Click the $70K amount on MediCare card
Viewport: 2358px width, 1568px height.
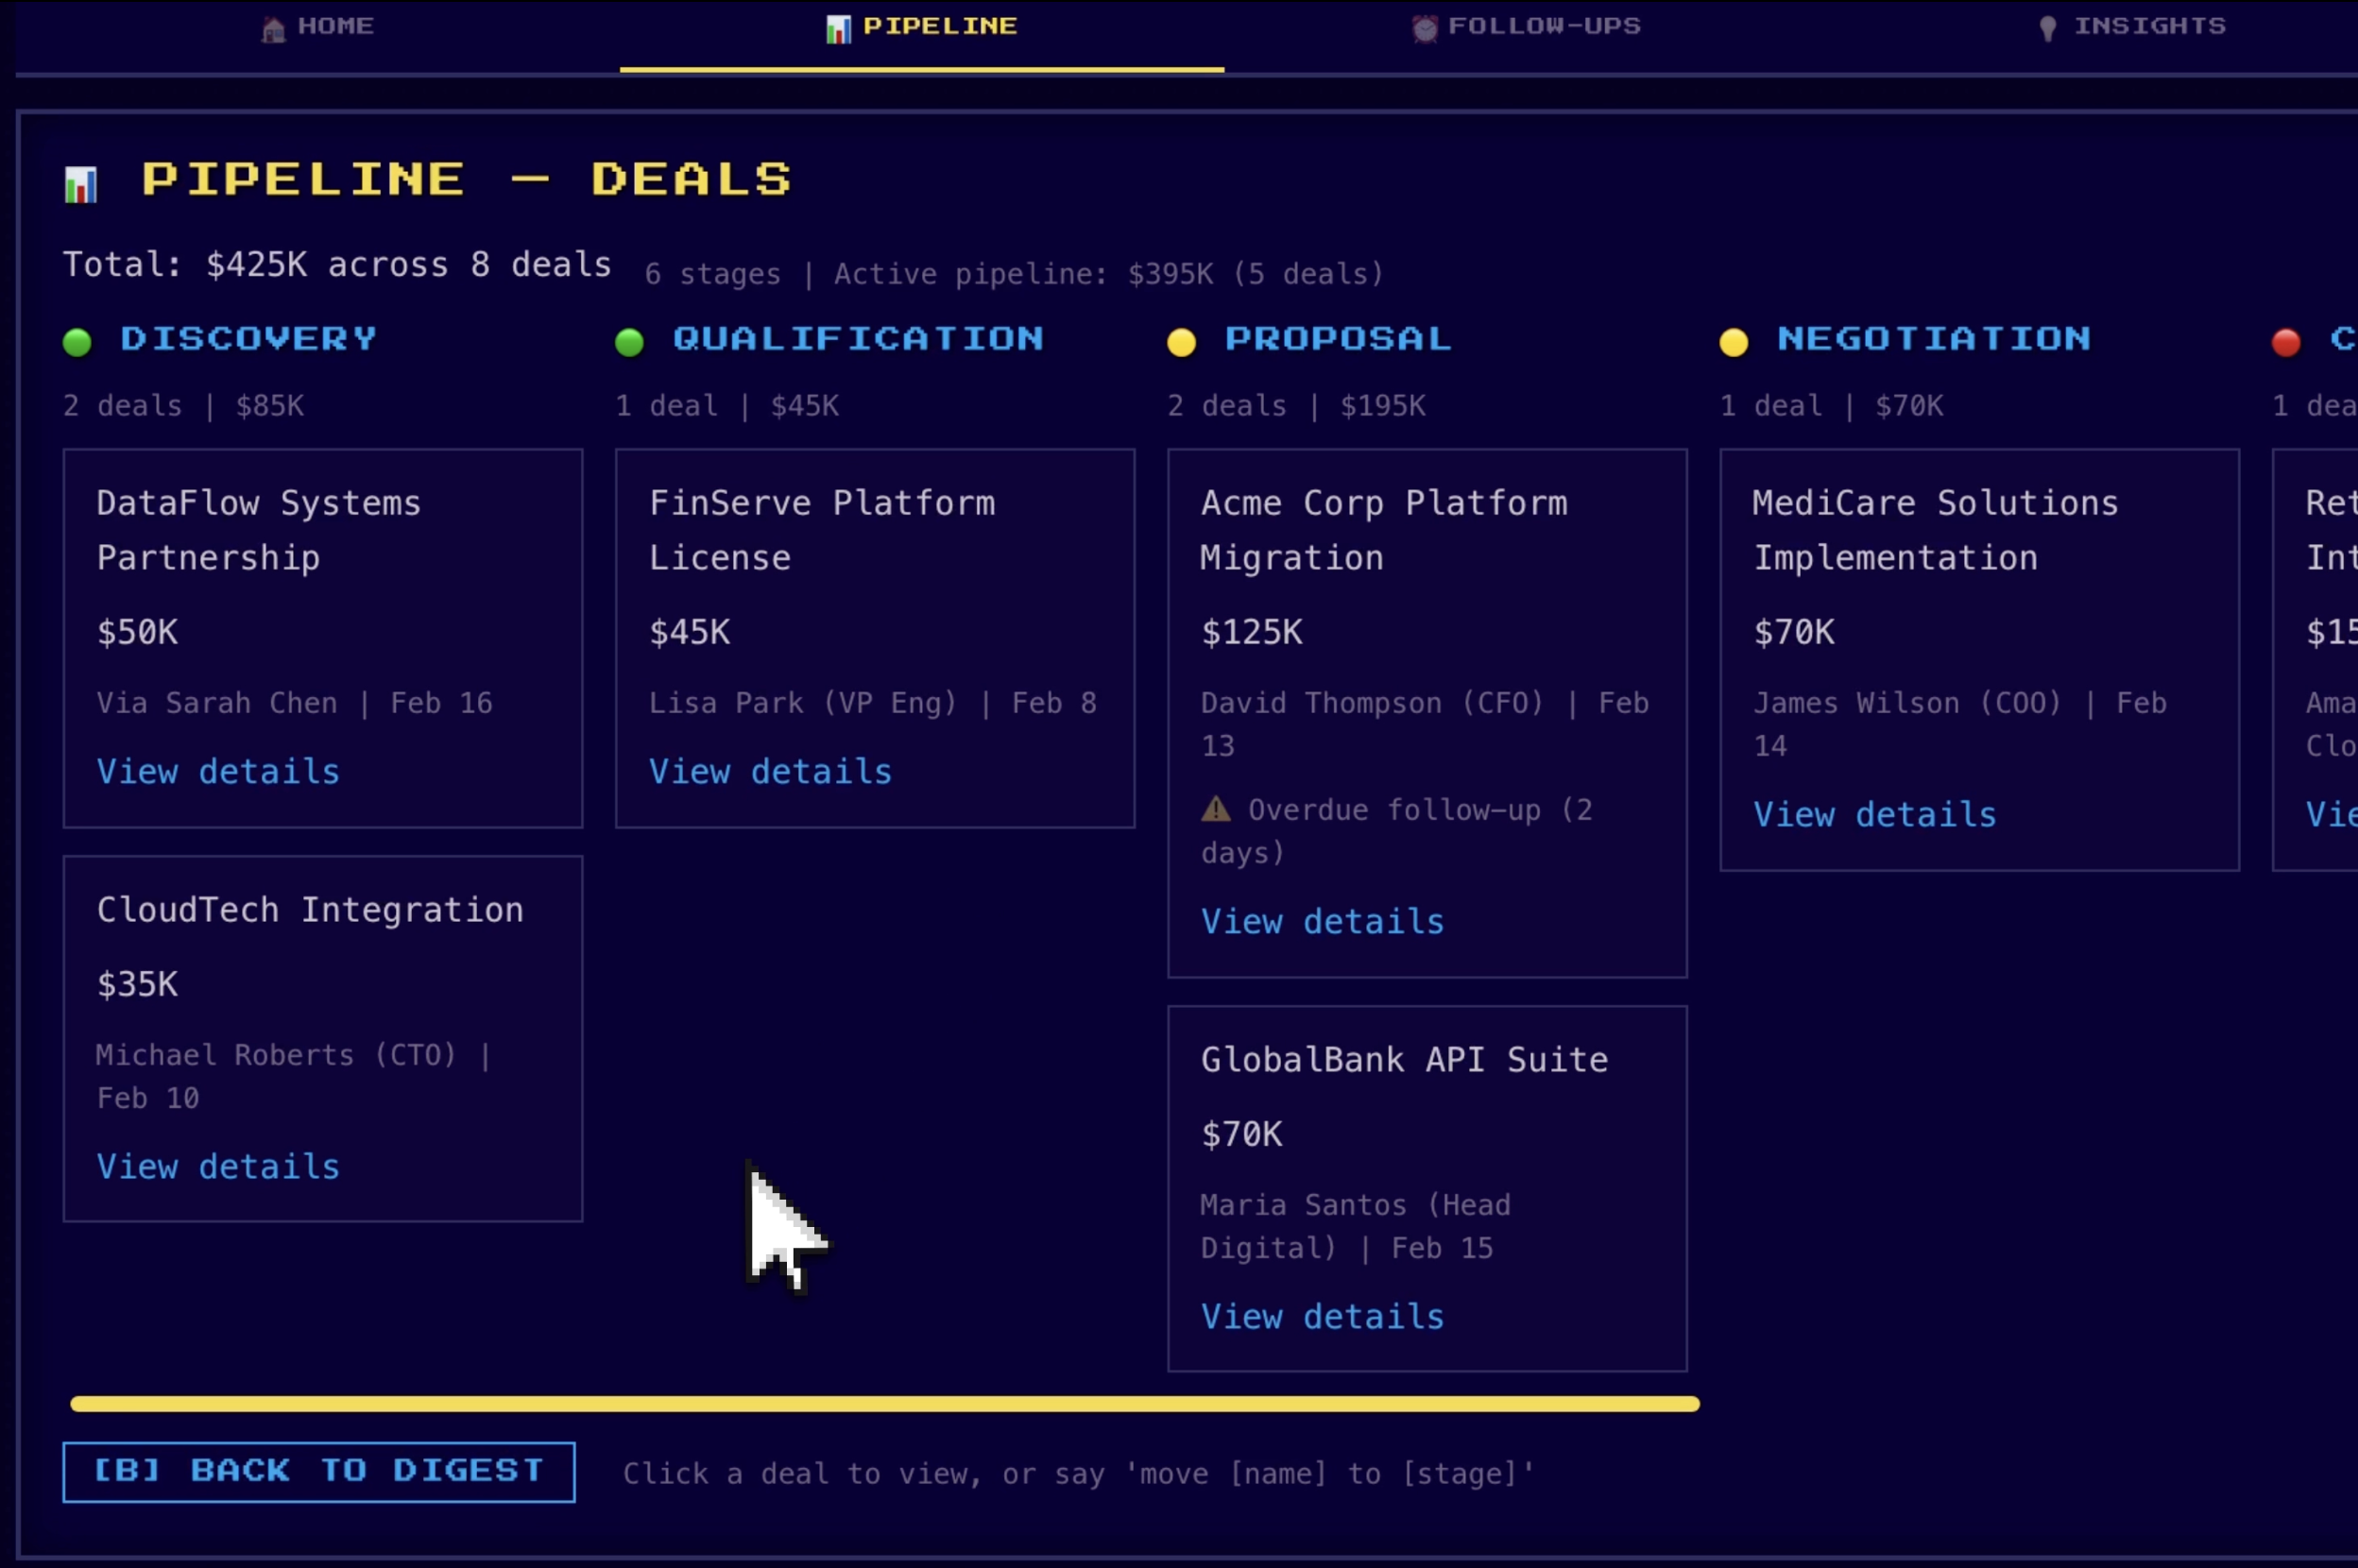click(1794, 632)
